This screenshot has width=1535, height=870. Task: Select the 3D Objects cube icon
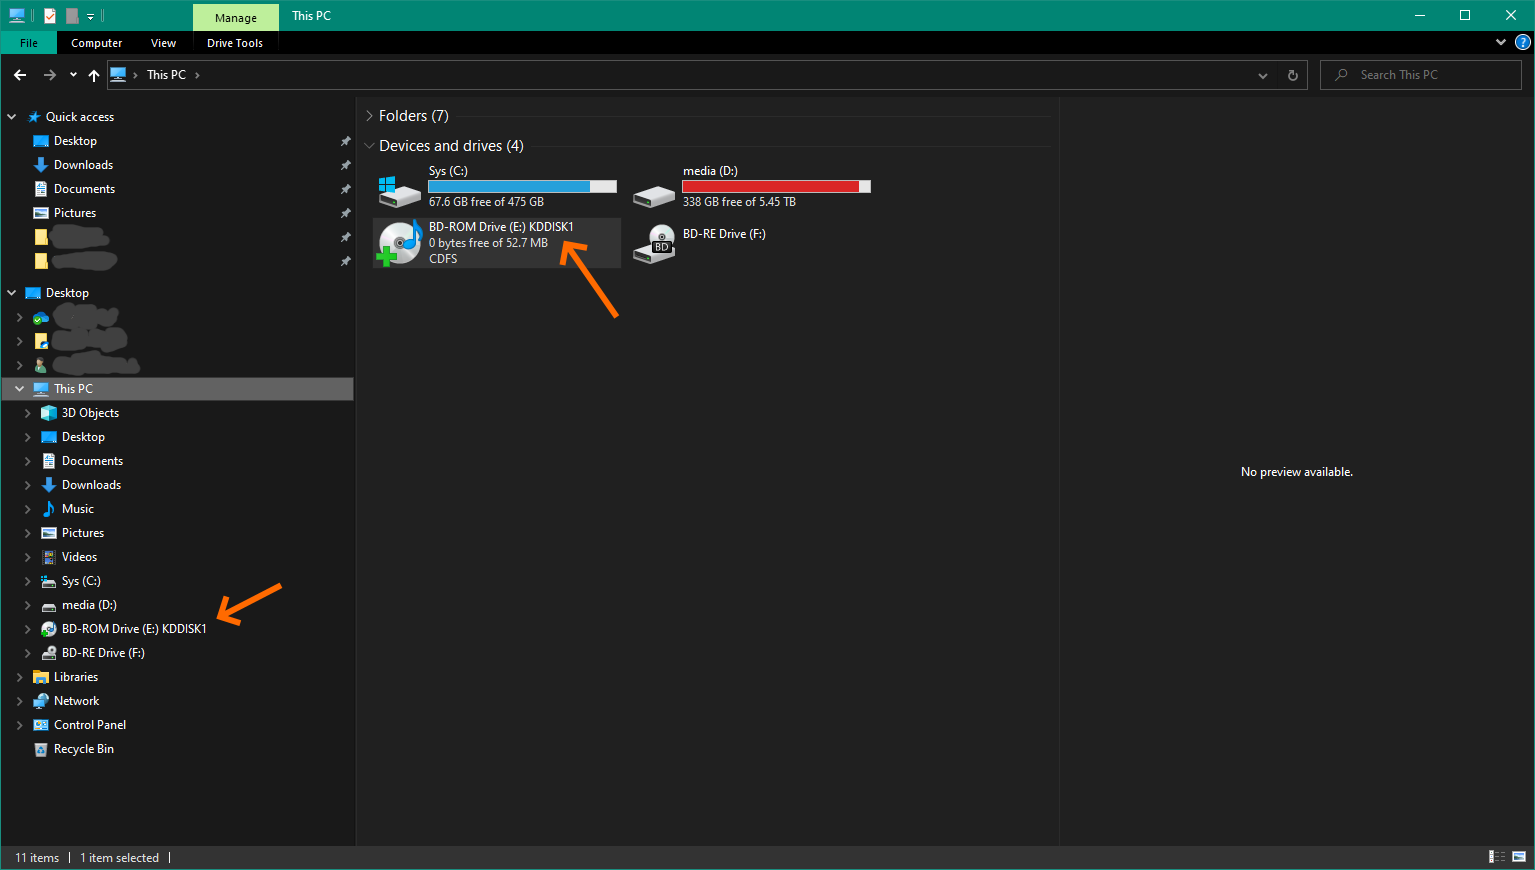48,413
